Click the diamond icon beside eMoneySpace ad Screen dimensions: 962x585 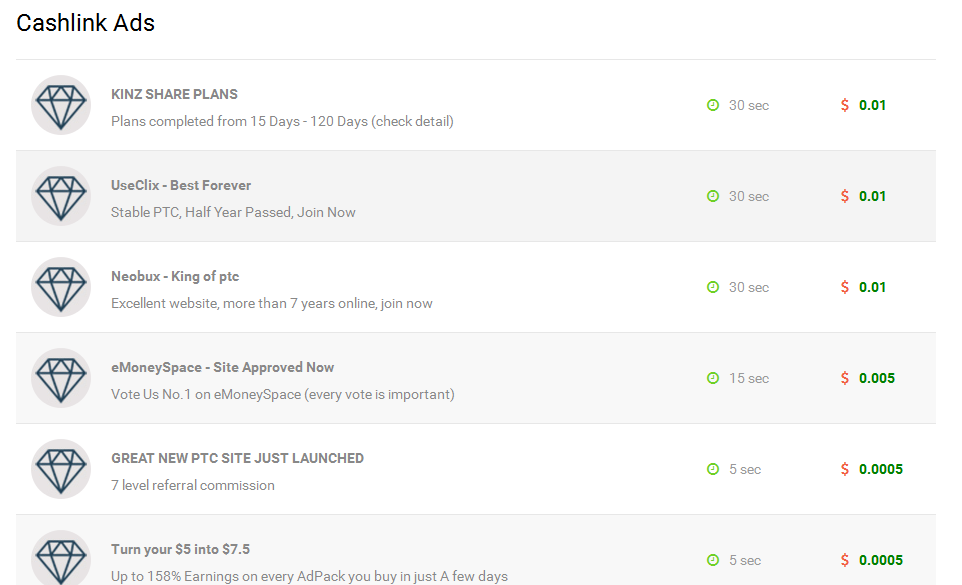(61, 378)
